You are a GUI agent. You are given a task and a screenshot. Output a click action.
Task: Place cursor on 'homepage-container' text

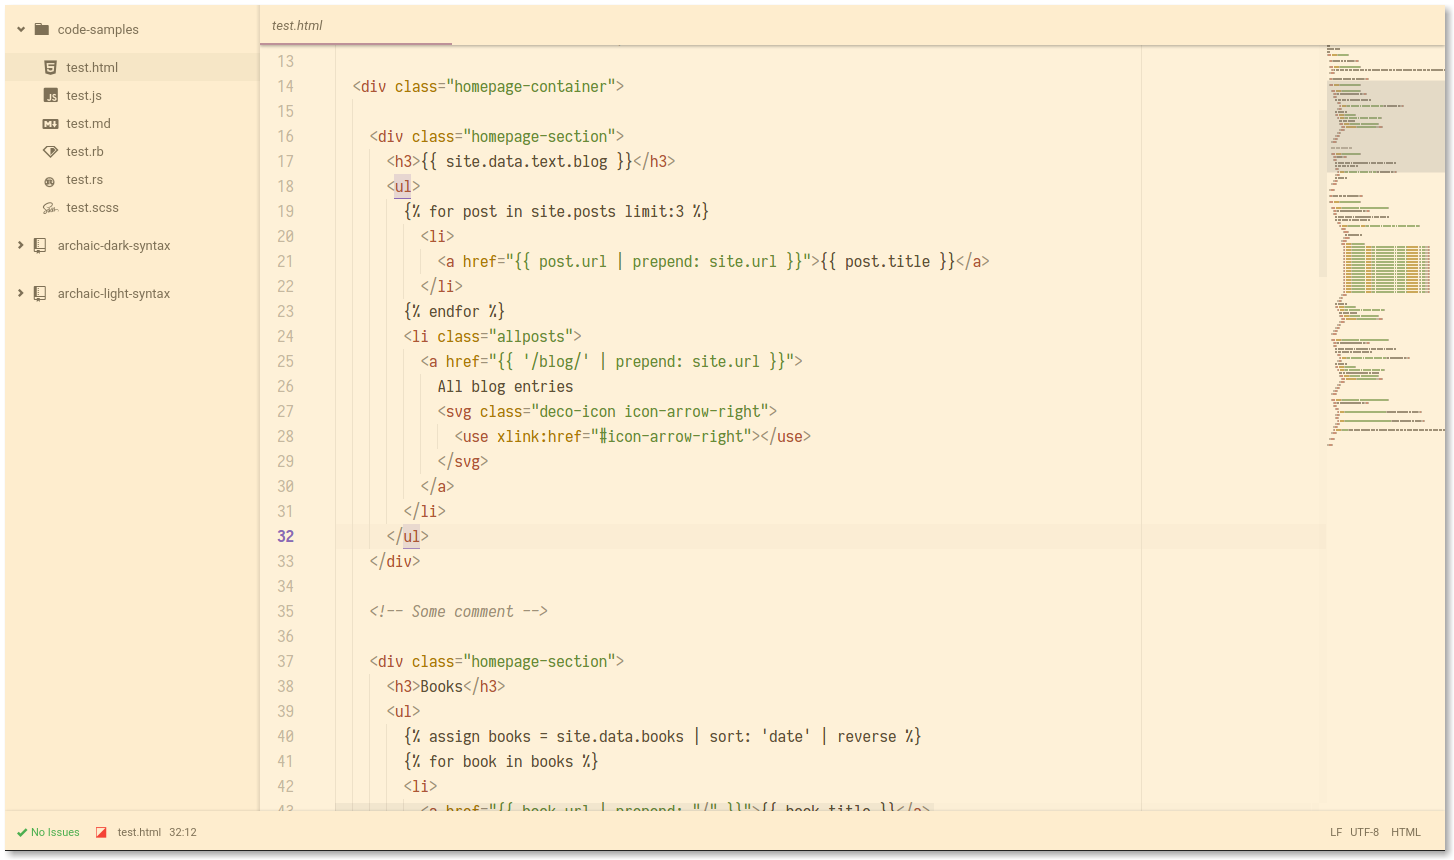click(530, 86)
